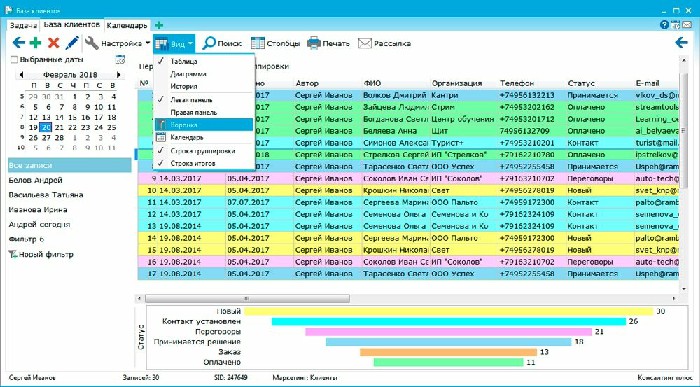Click horizontal scrollbar right arrow

point(674,298)
